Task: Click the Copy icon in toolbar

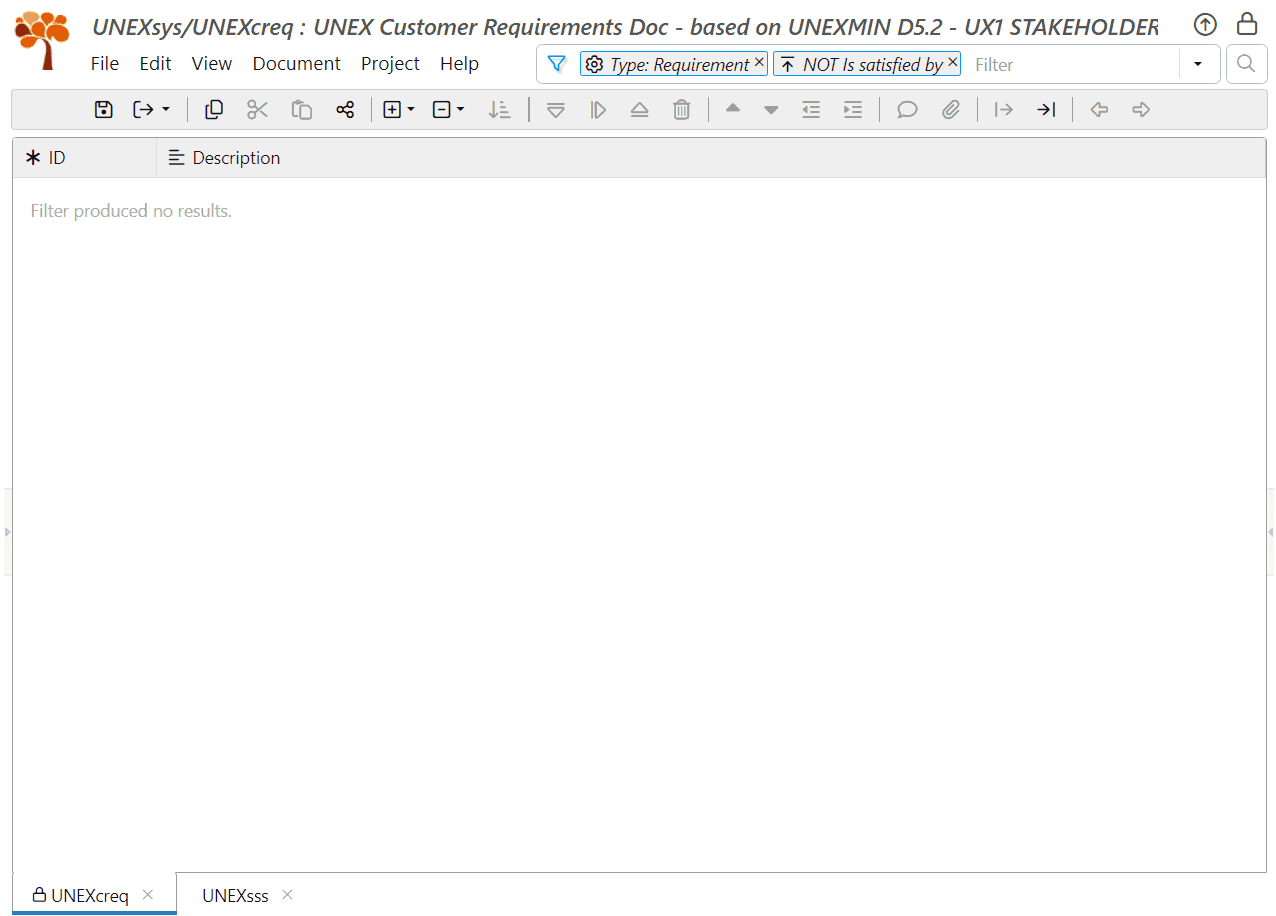Action: (x=214, y=110)
